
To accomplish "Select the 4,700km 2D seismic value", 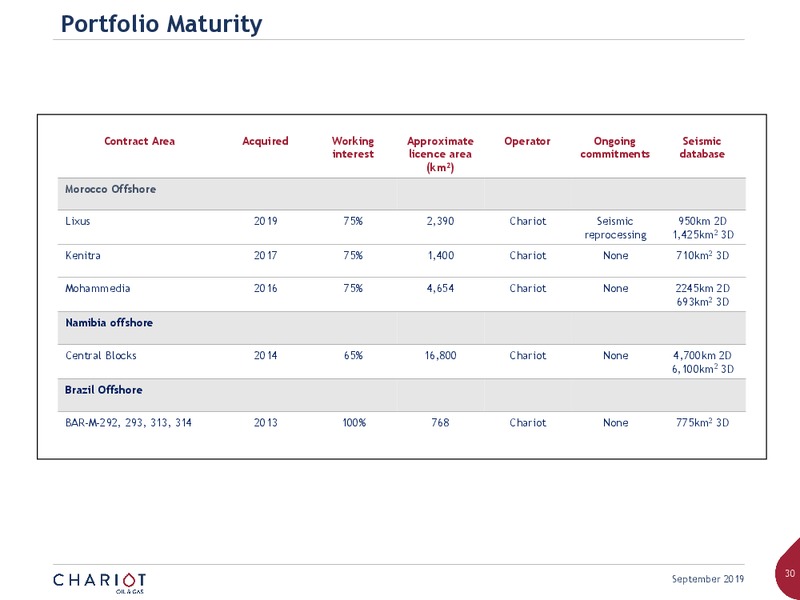I will click(703, 356).
